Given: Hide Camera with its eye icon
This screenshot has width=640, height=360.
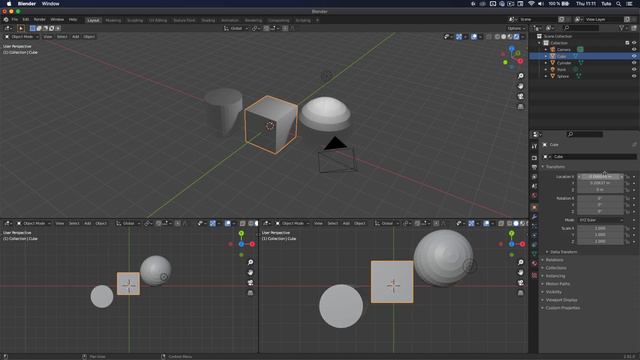Looking at the screenshot, I should 634,49.
